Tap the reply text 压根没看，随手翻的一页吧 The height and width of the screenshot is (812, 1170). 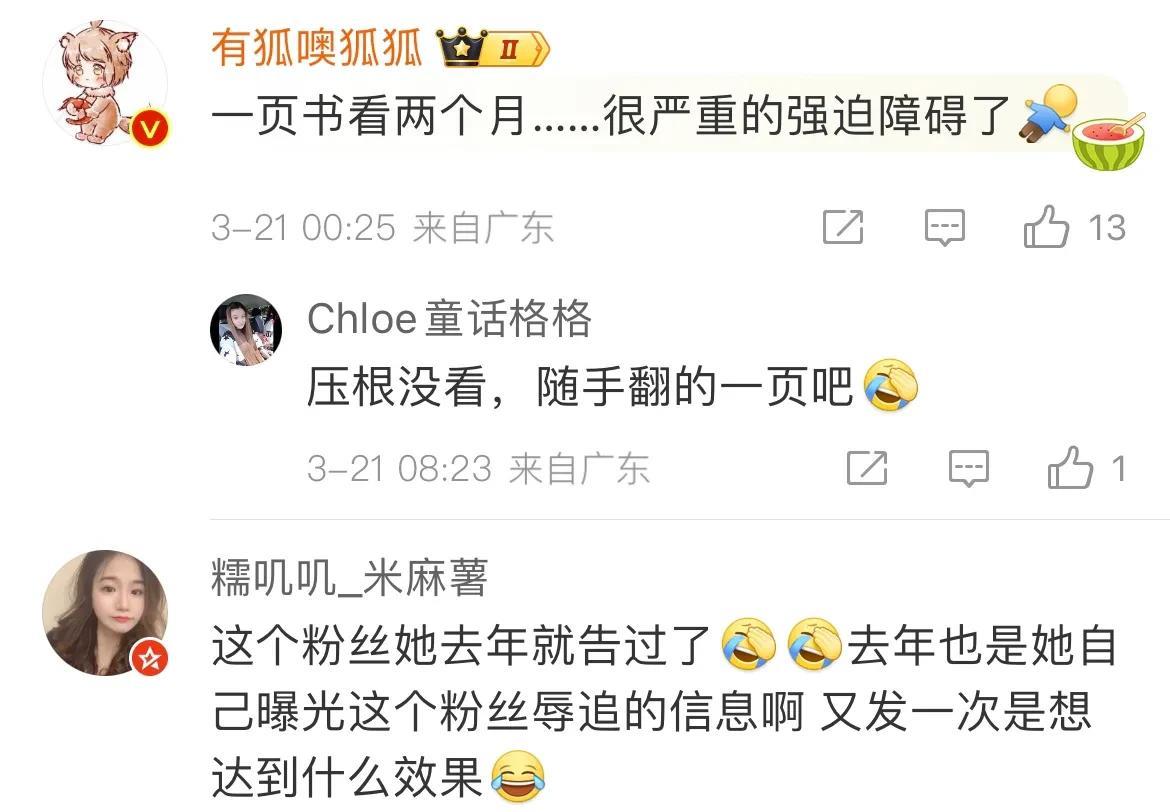tap(580, 386)
